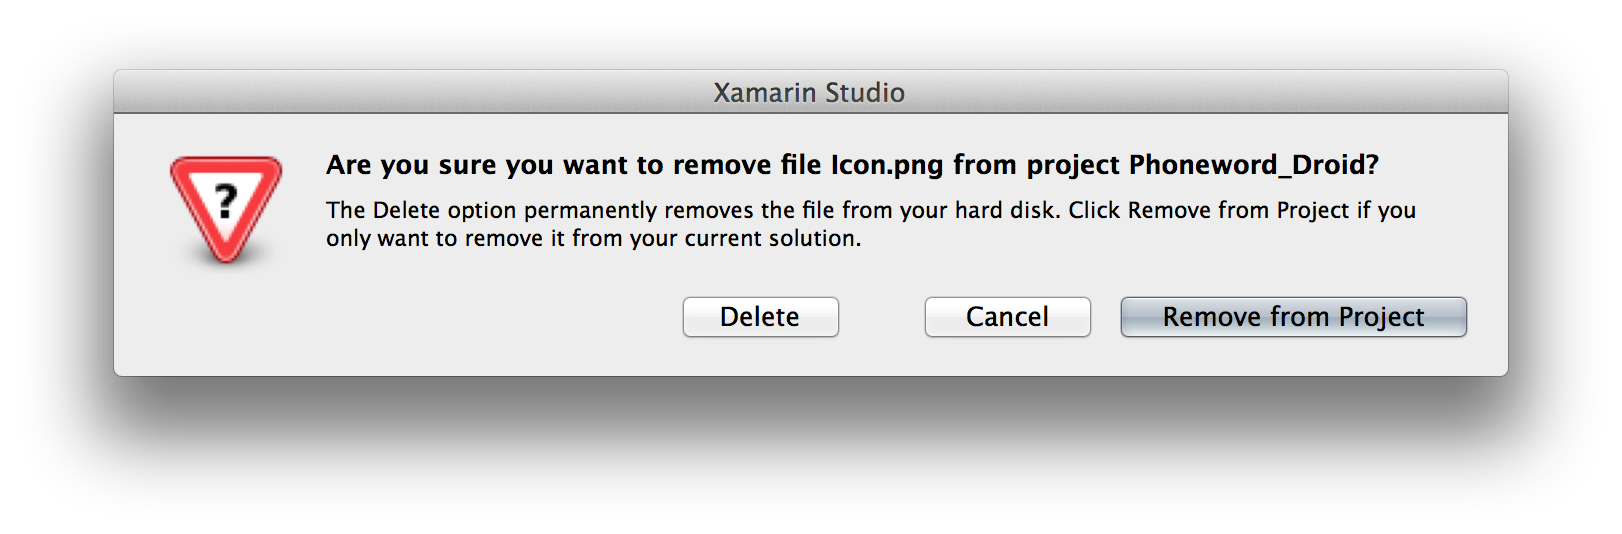The height and width of the screenshot is (534, 1622).
Task: Click the question mark inside the triangle
Action: (x=226, y=201)
